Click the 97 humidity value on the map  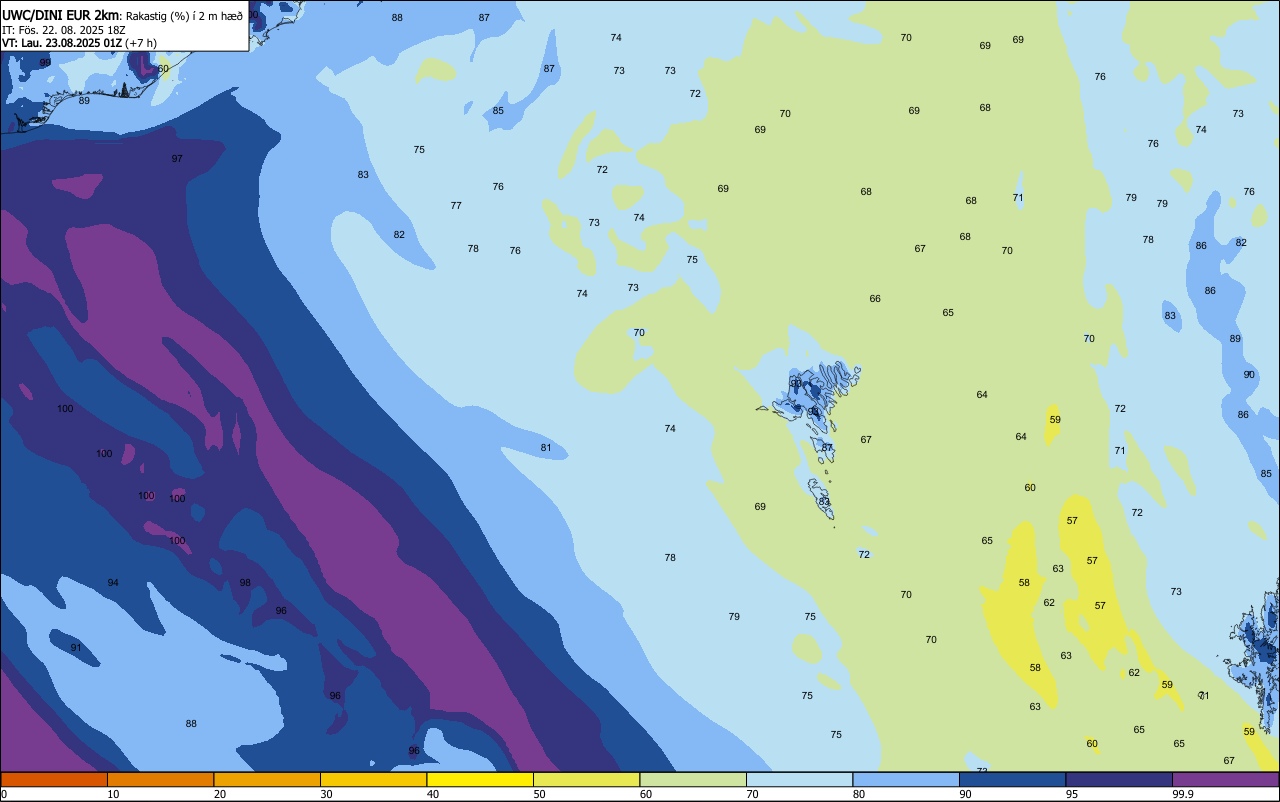pyautogui.click(x=177, y=159)
